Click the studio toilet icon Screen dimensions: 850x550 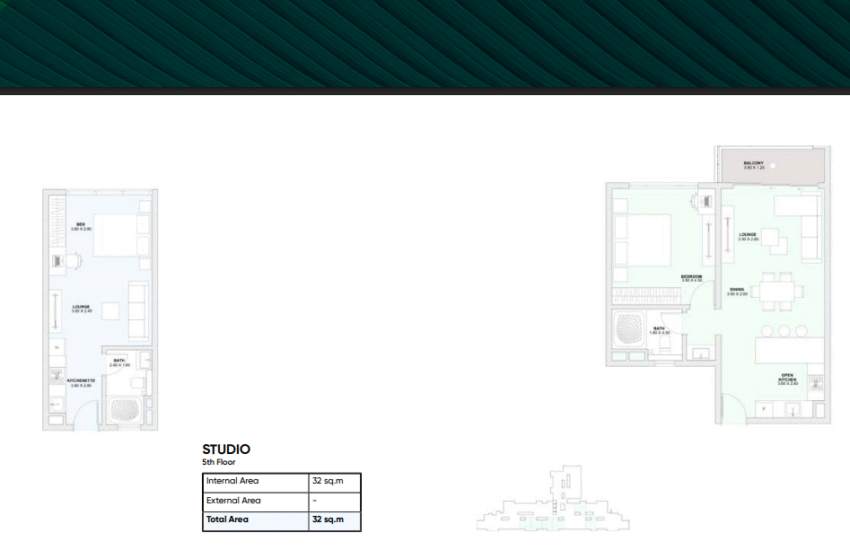coord(138,380)
